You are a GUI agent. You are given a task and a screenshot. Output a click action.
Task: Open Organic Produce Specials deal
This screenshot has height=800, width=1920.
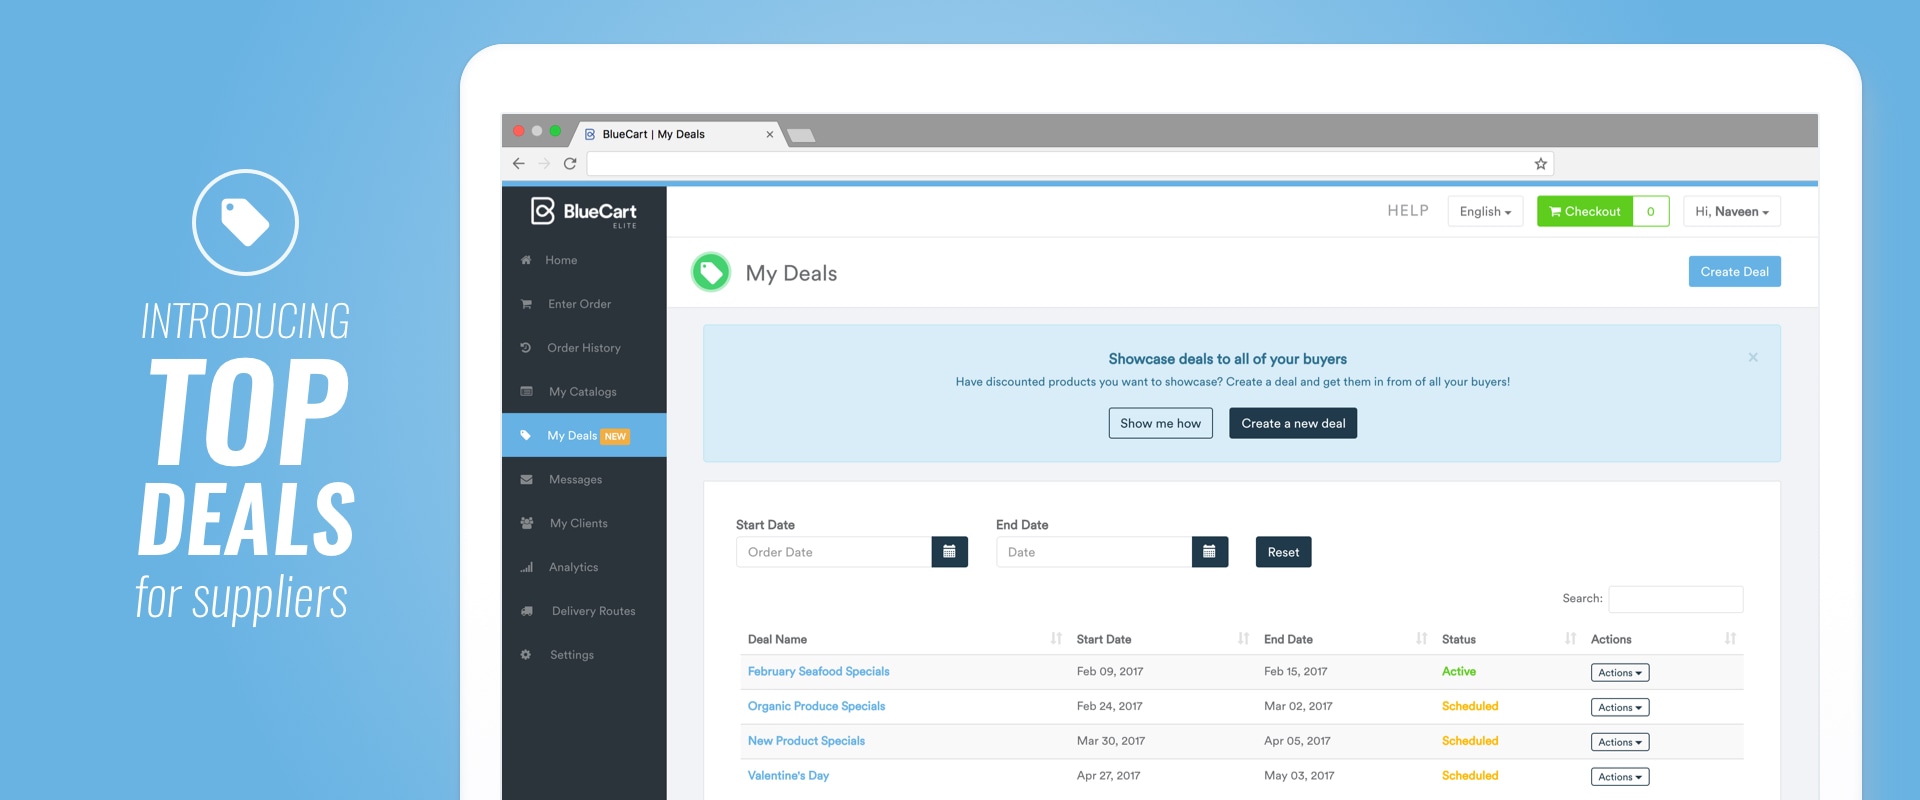816,706
